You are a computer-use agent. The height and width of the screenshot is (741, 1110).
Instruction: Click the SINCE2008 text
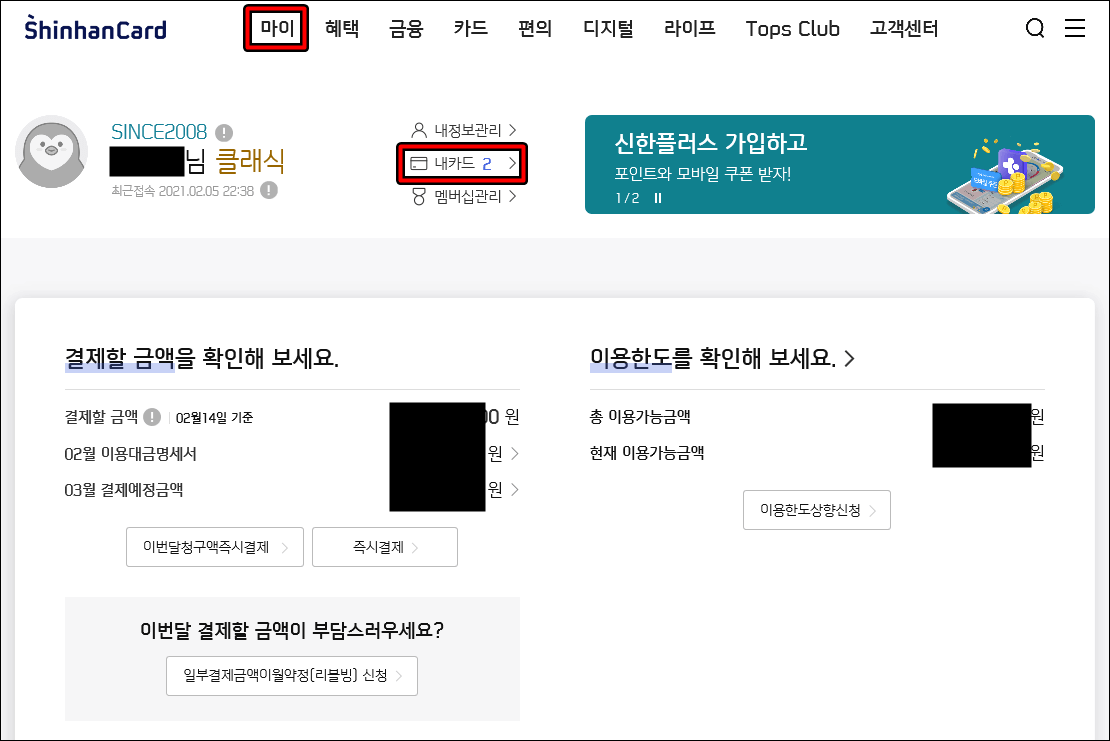pos(159,132)
